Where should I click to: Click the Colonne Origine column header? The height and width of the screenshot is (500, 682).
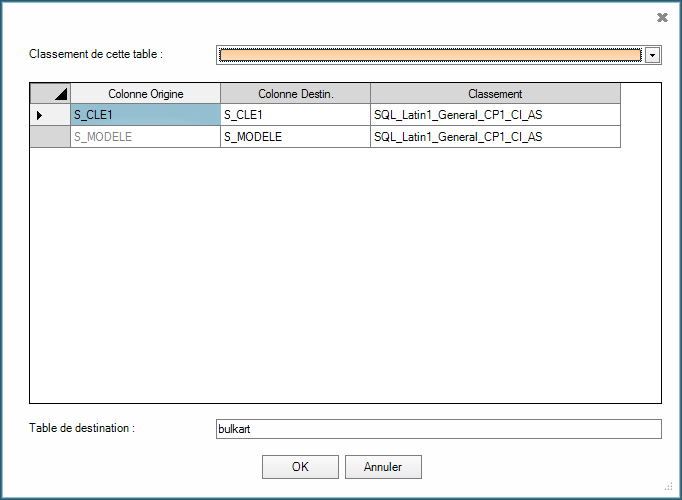coord(145,93)
